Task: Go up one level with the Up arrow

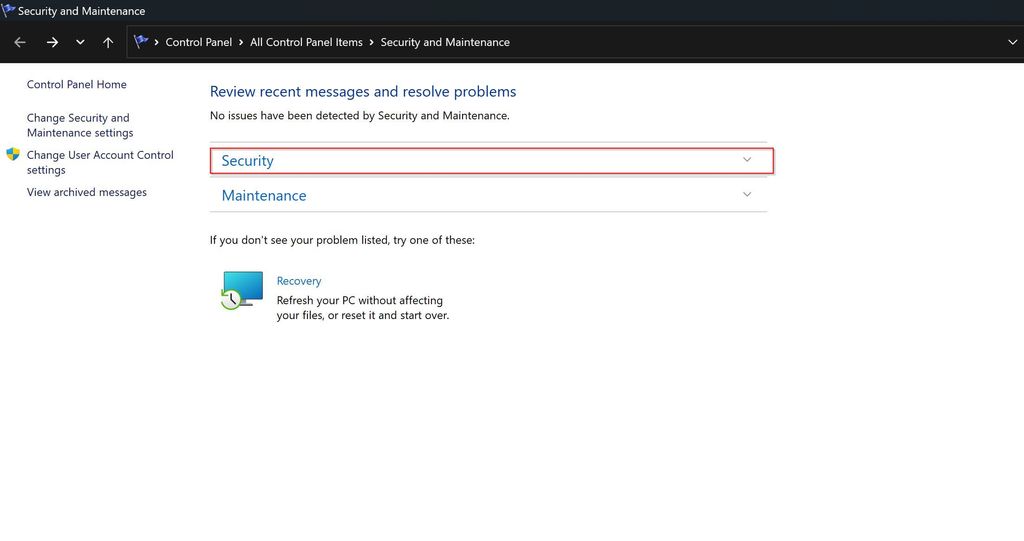Action: 108,43
